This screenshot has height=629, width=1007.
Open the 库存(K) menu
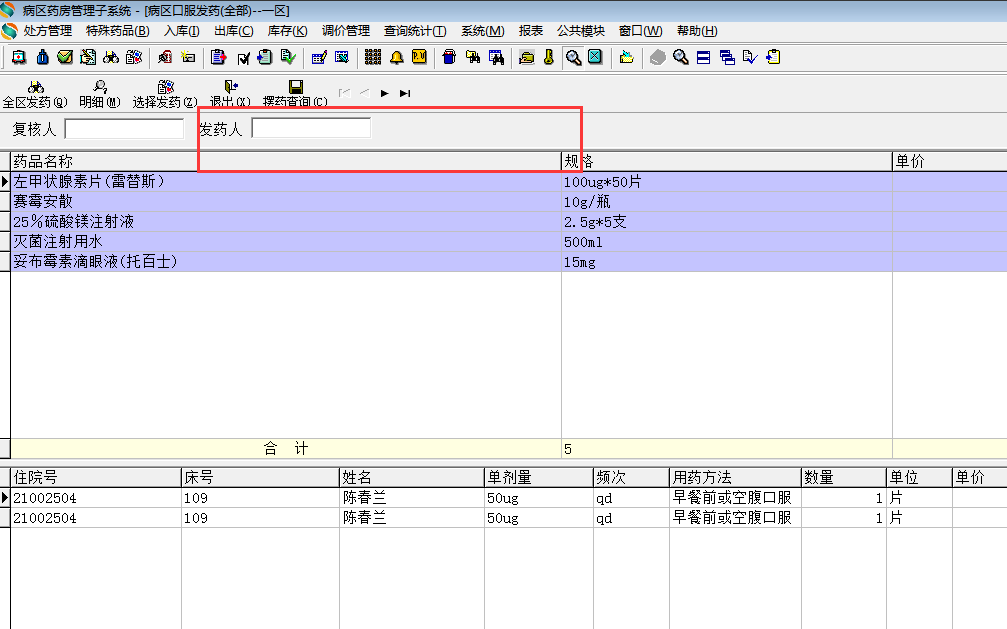287,31
